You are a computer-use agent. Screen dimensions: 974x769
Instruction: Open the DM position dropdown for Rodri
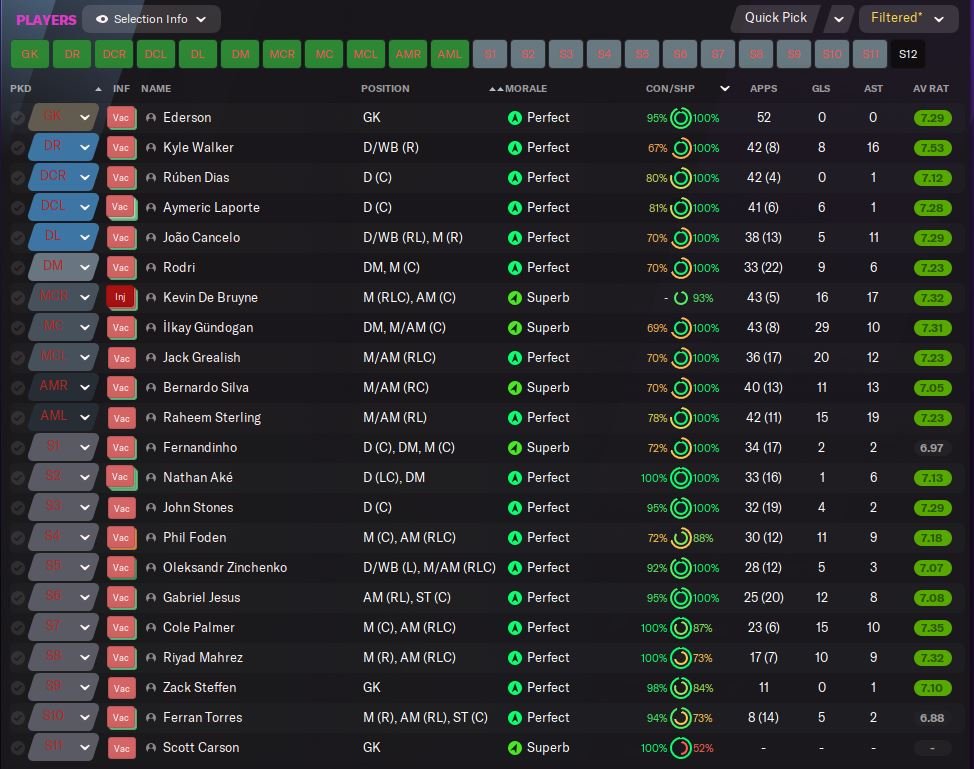(x=64, y=266)
